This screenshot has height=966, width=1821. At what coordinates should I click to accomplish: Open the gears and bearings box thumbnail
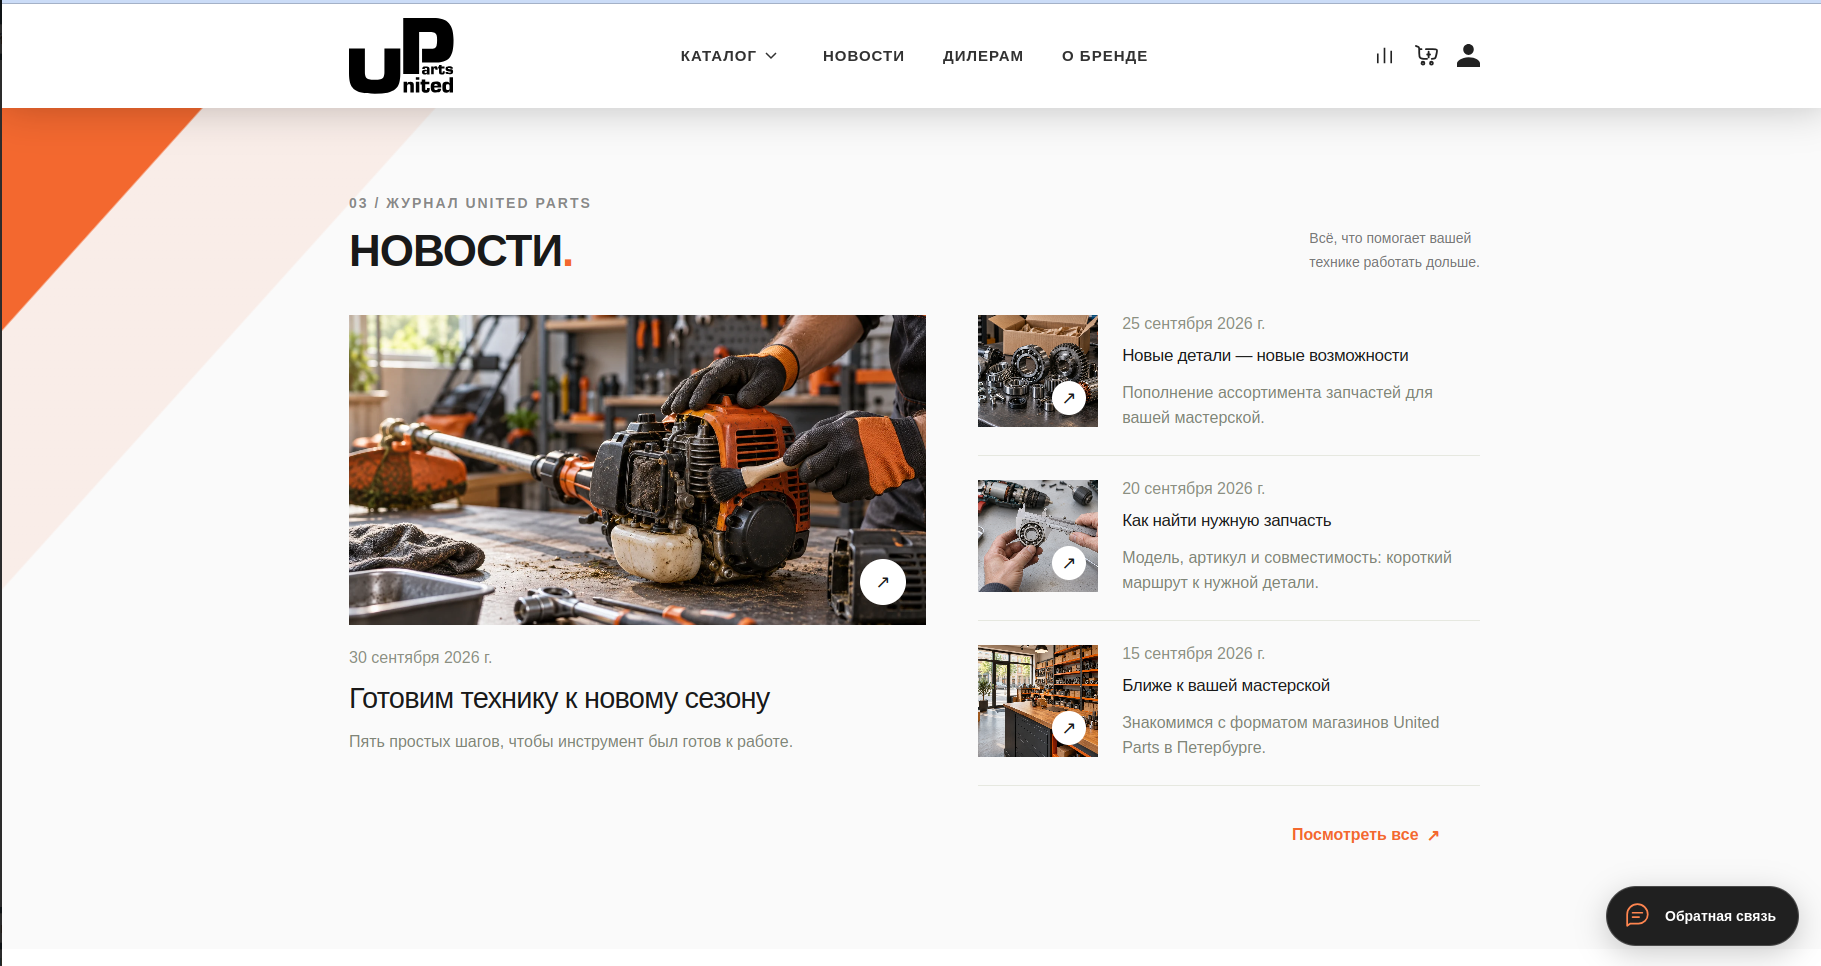pyautogui.click(x=1038, y=371)
